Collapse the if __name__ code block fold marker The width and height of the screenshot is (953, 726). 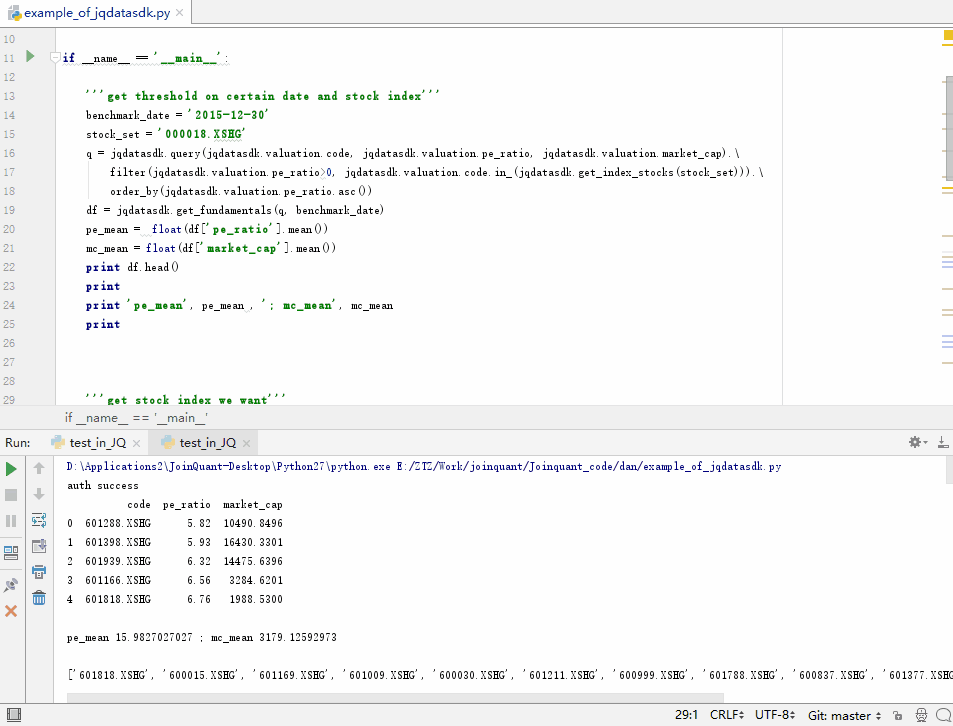coord(55,58)
